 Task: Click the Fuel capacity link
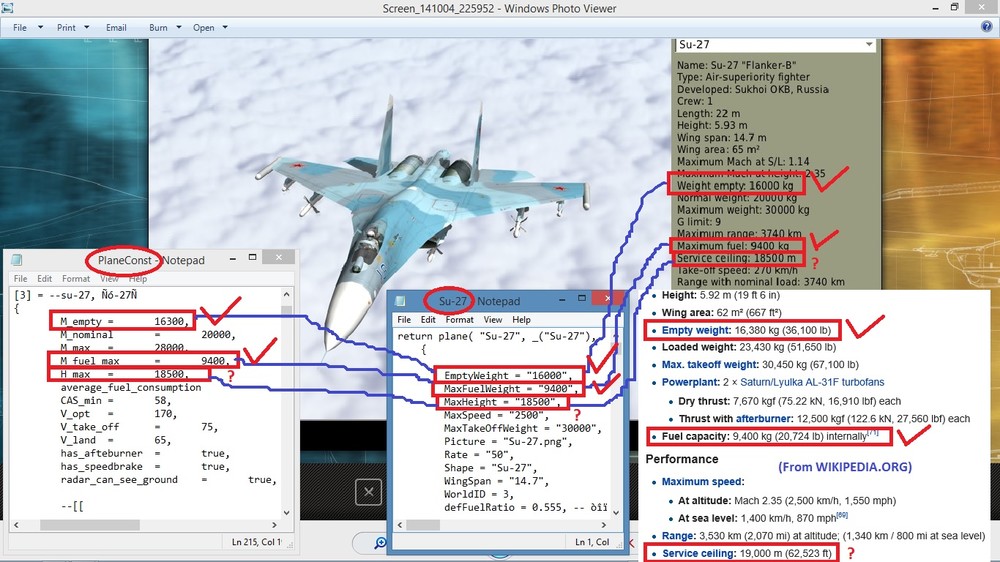(x=695, y=436)
